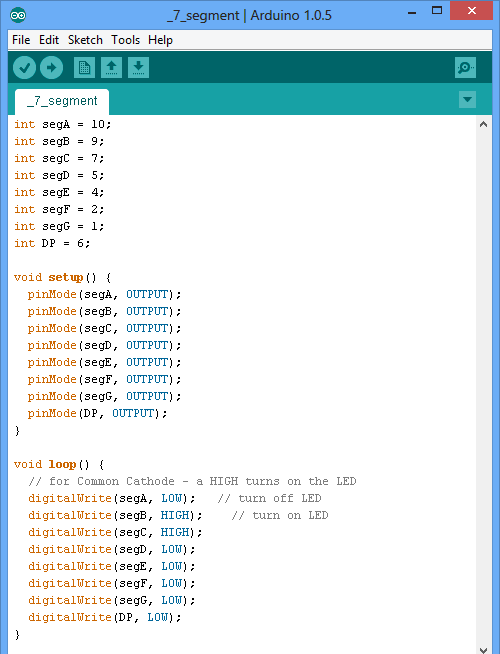Screen dimensions: 500x654
Task: Click 'digitalWrite(segB, HIGH);' statement
Action: (115, 516)
